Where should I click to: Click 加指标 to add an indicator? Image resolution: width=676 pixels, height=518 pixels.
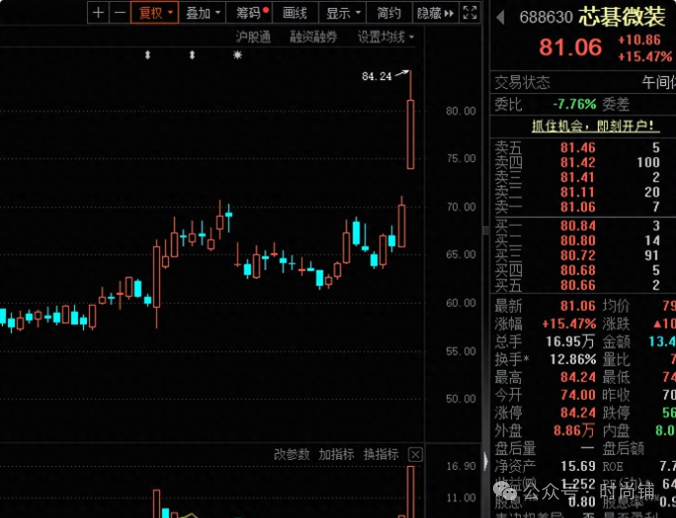[337, 454]
